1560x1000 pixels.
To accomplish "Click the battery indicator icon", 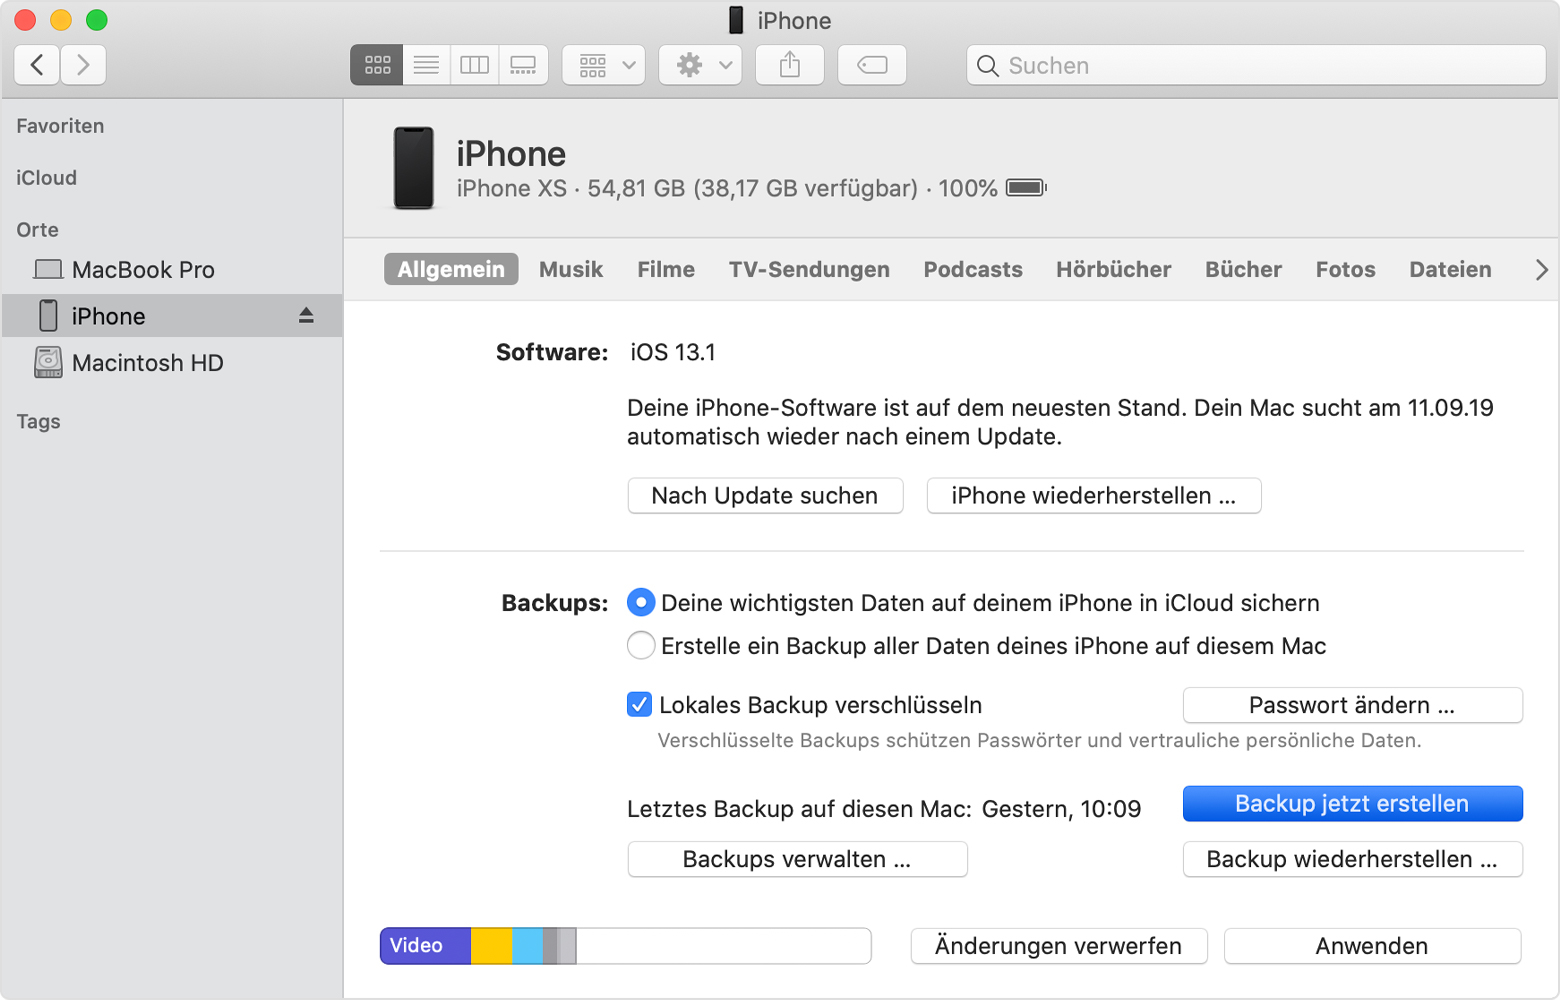I will pos(1026,188).
